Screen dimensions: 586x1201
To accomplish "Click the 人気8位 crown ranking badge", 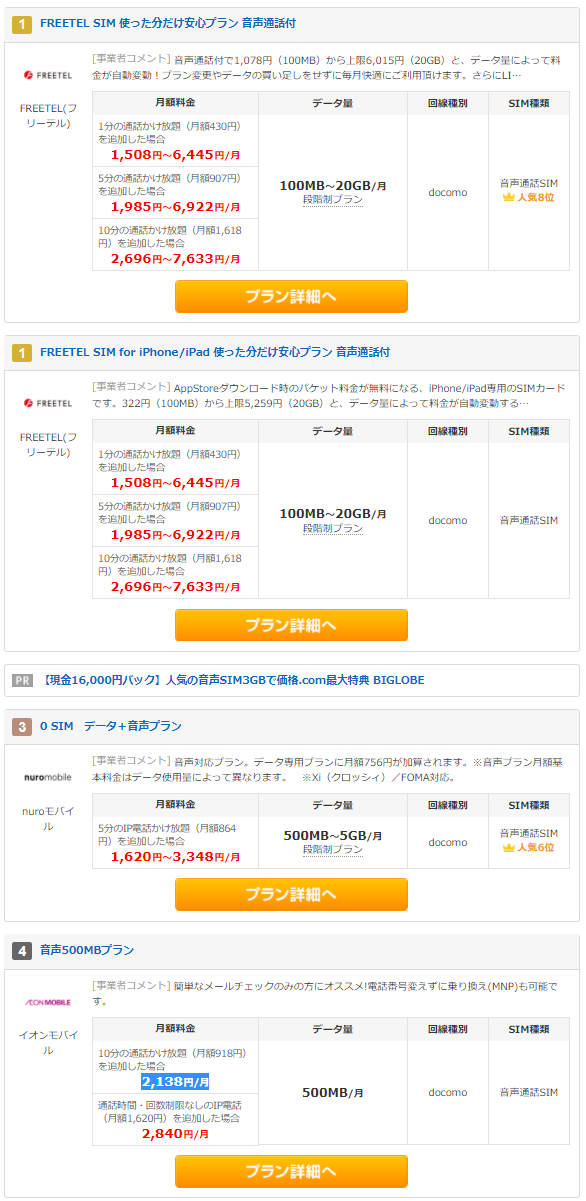I will 528,197.
